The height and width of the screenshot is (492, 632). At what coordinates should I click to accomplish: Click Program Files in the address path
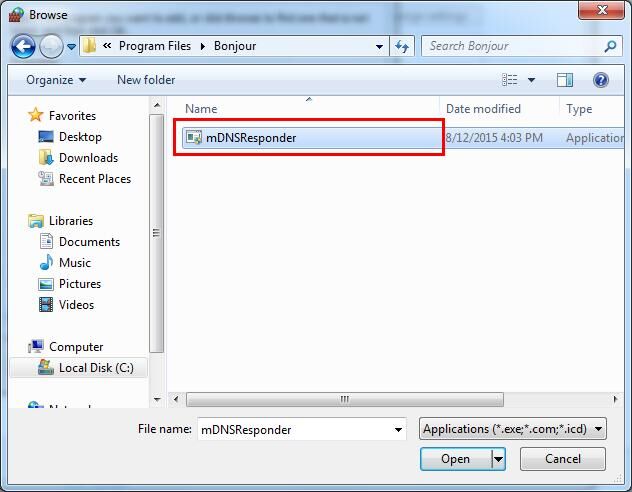tap(155, 46)
